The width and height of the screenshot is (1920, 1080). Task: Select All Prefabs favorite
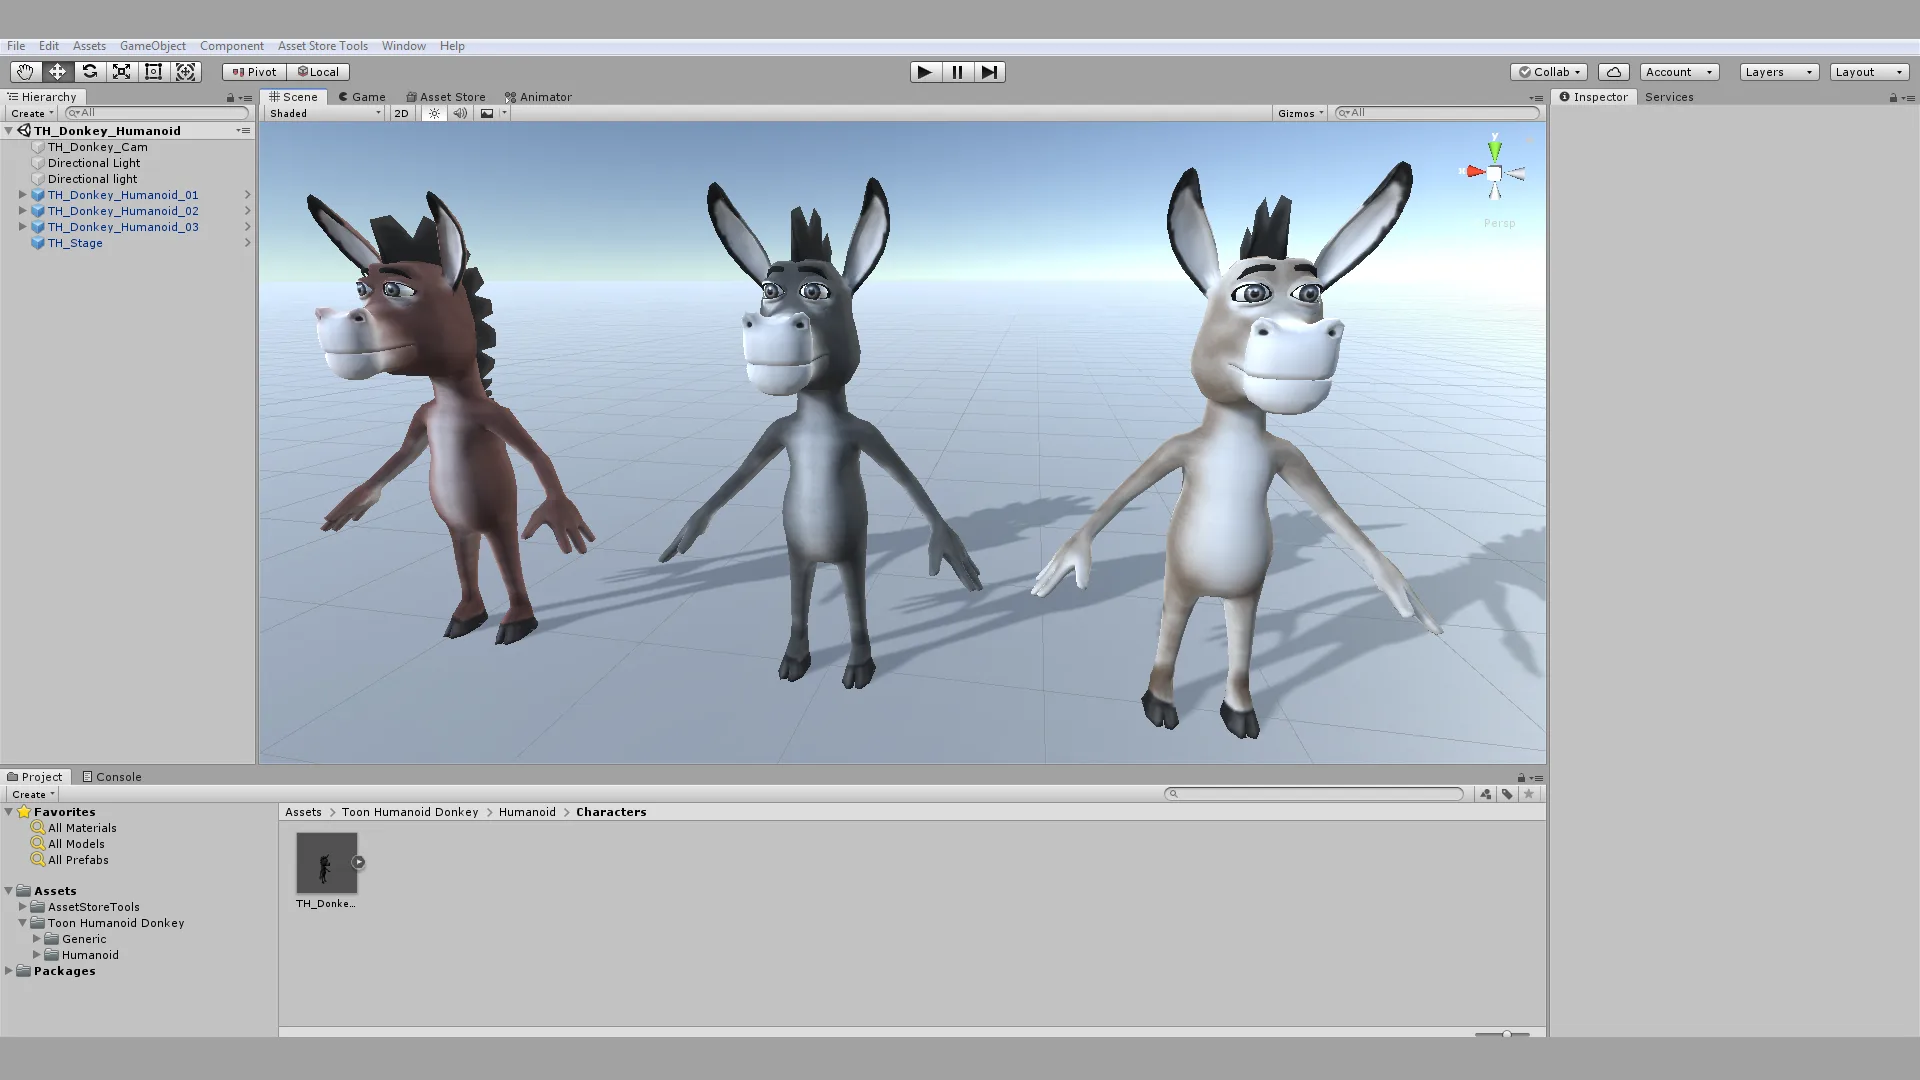[78, 860]
